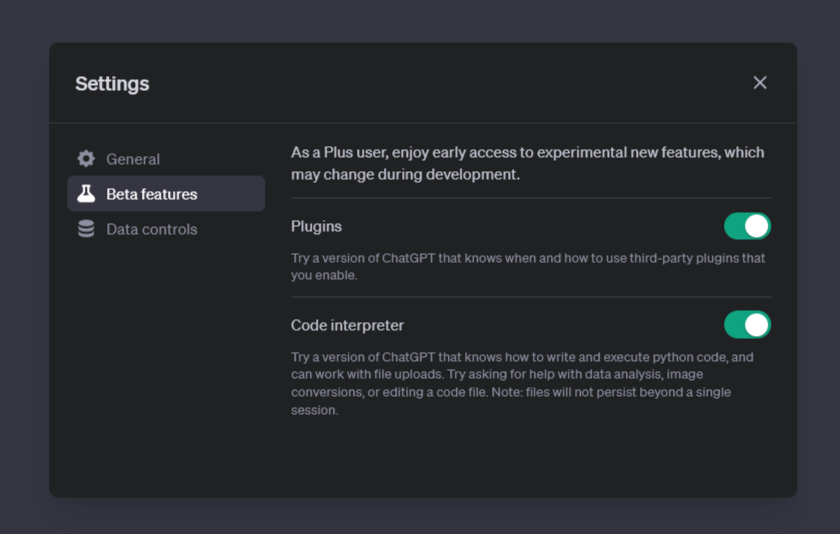840x534 pixels.
Task: Click the Code interpreter label text
Action: [347, 325]
